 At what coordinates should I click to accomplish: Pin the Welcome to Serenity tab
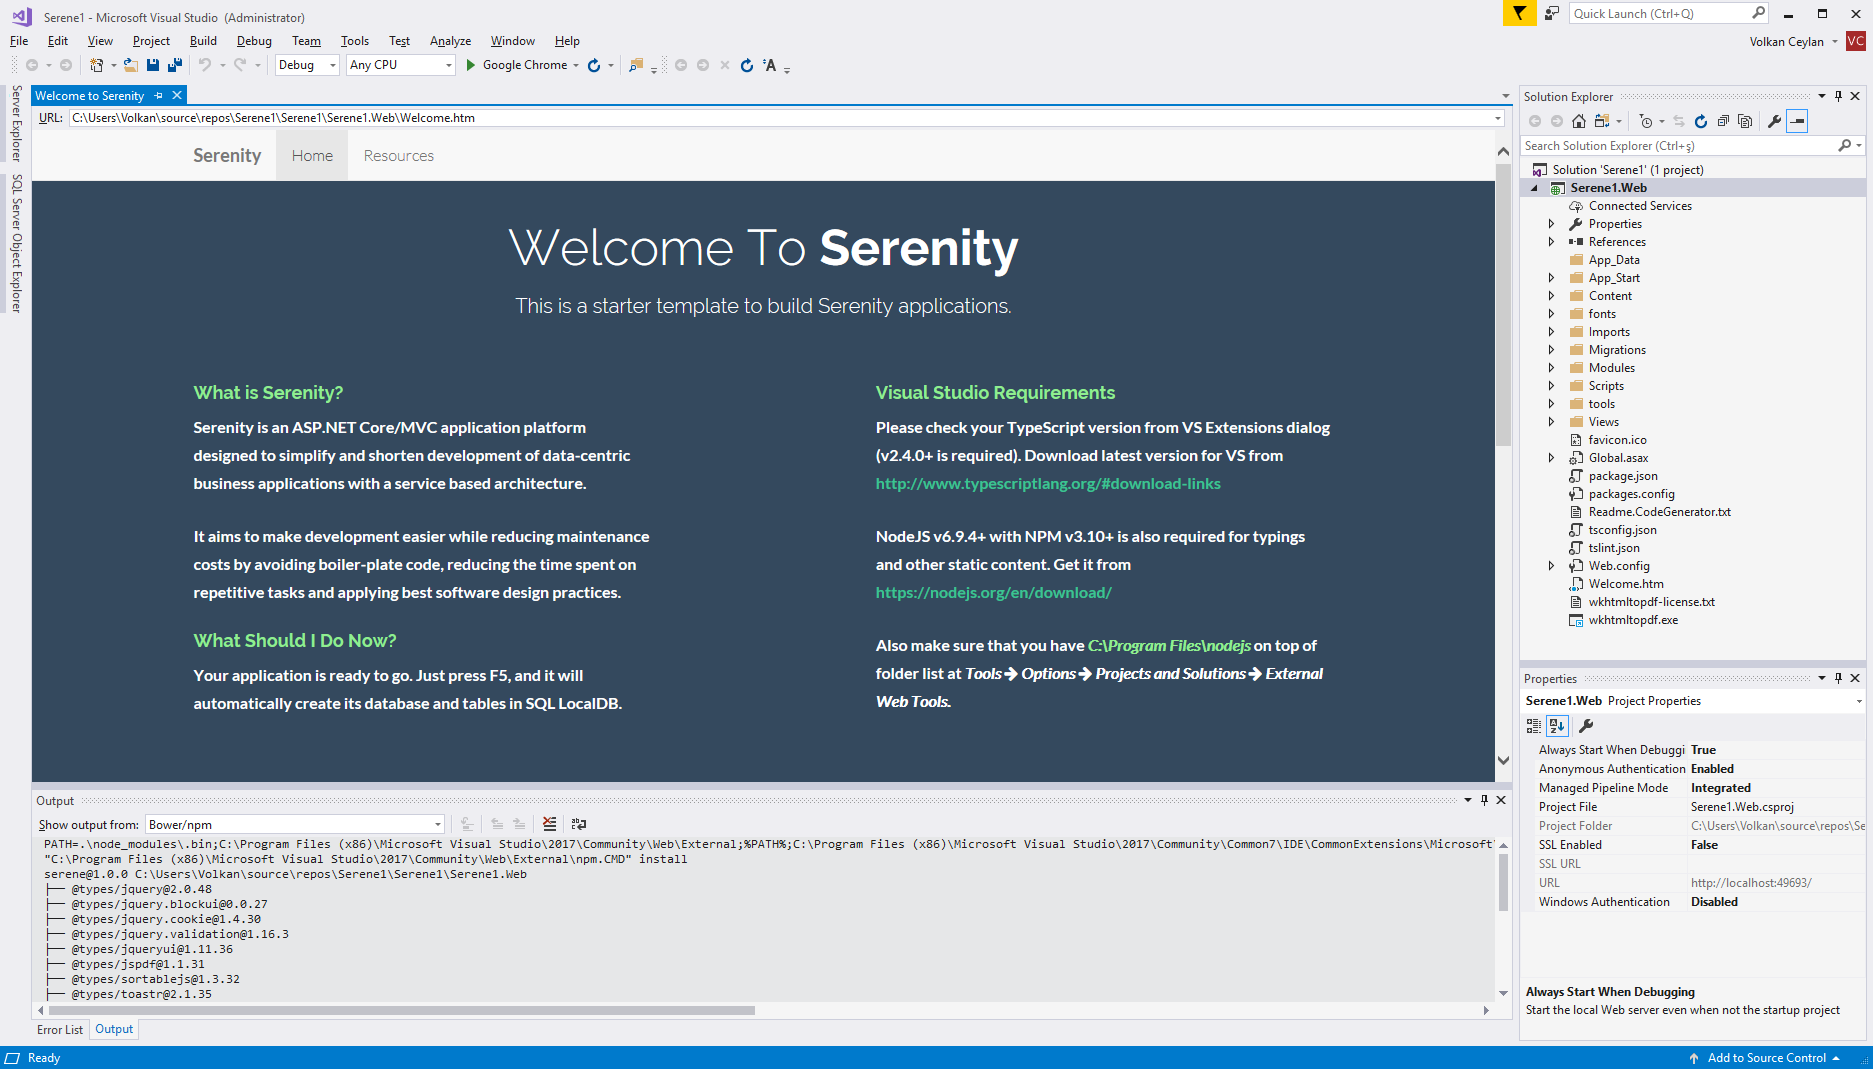tap(158, 96)
